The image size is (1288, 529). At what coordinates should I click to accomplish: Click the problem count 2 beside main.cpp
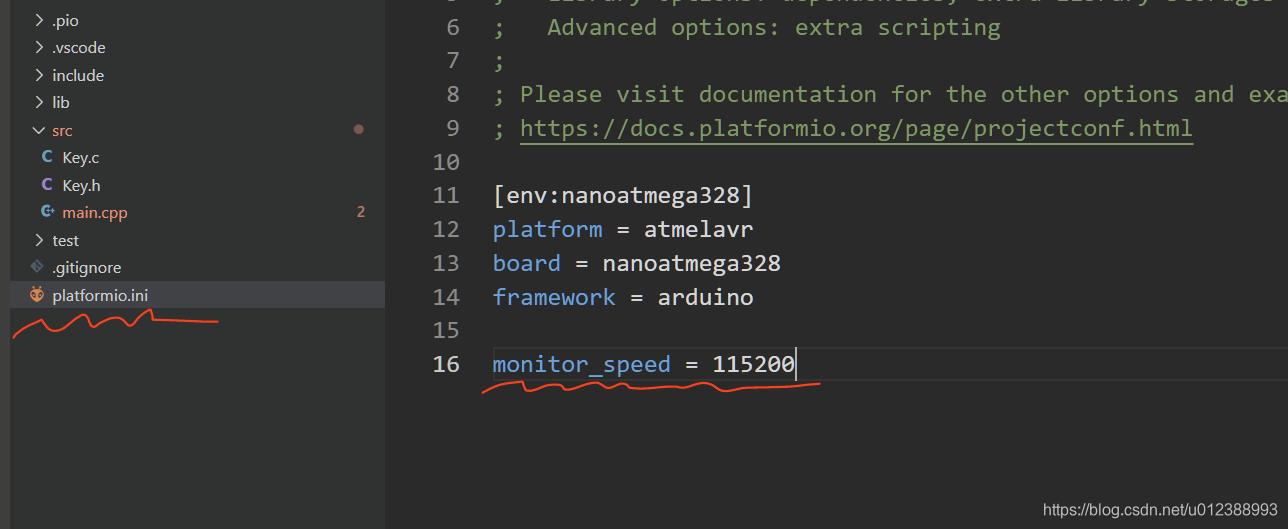click(x=361, y=212)
